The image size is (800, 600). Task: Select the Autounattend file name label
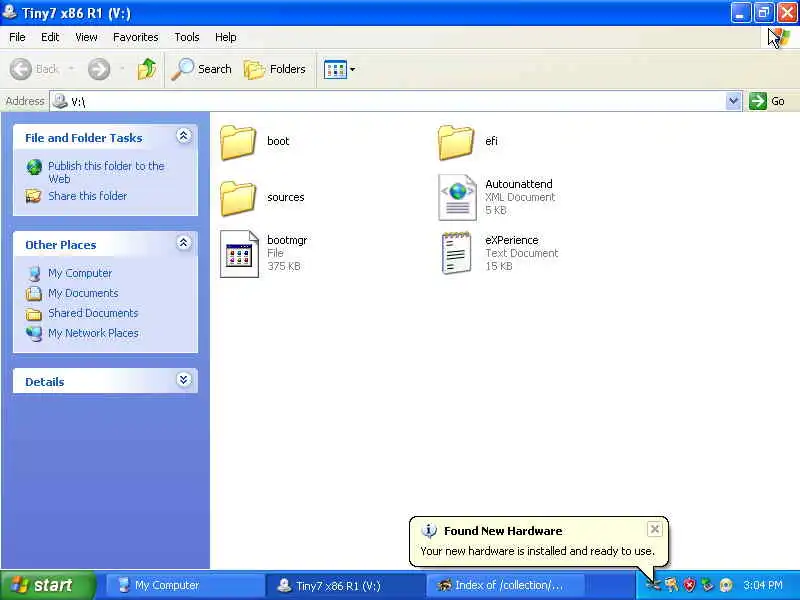coord(519,184)
